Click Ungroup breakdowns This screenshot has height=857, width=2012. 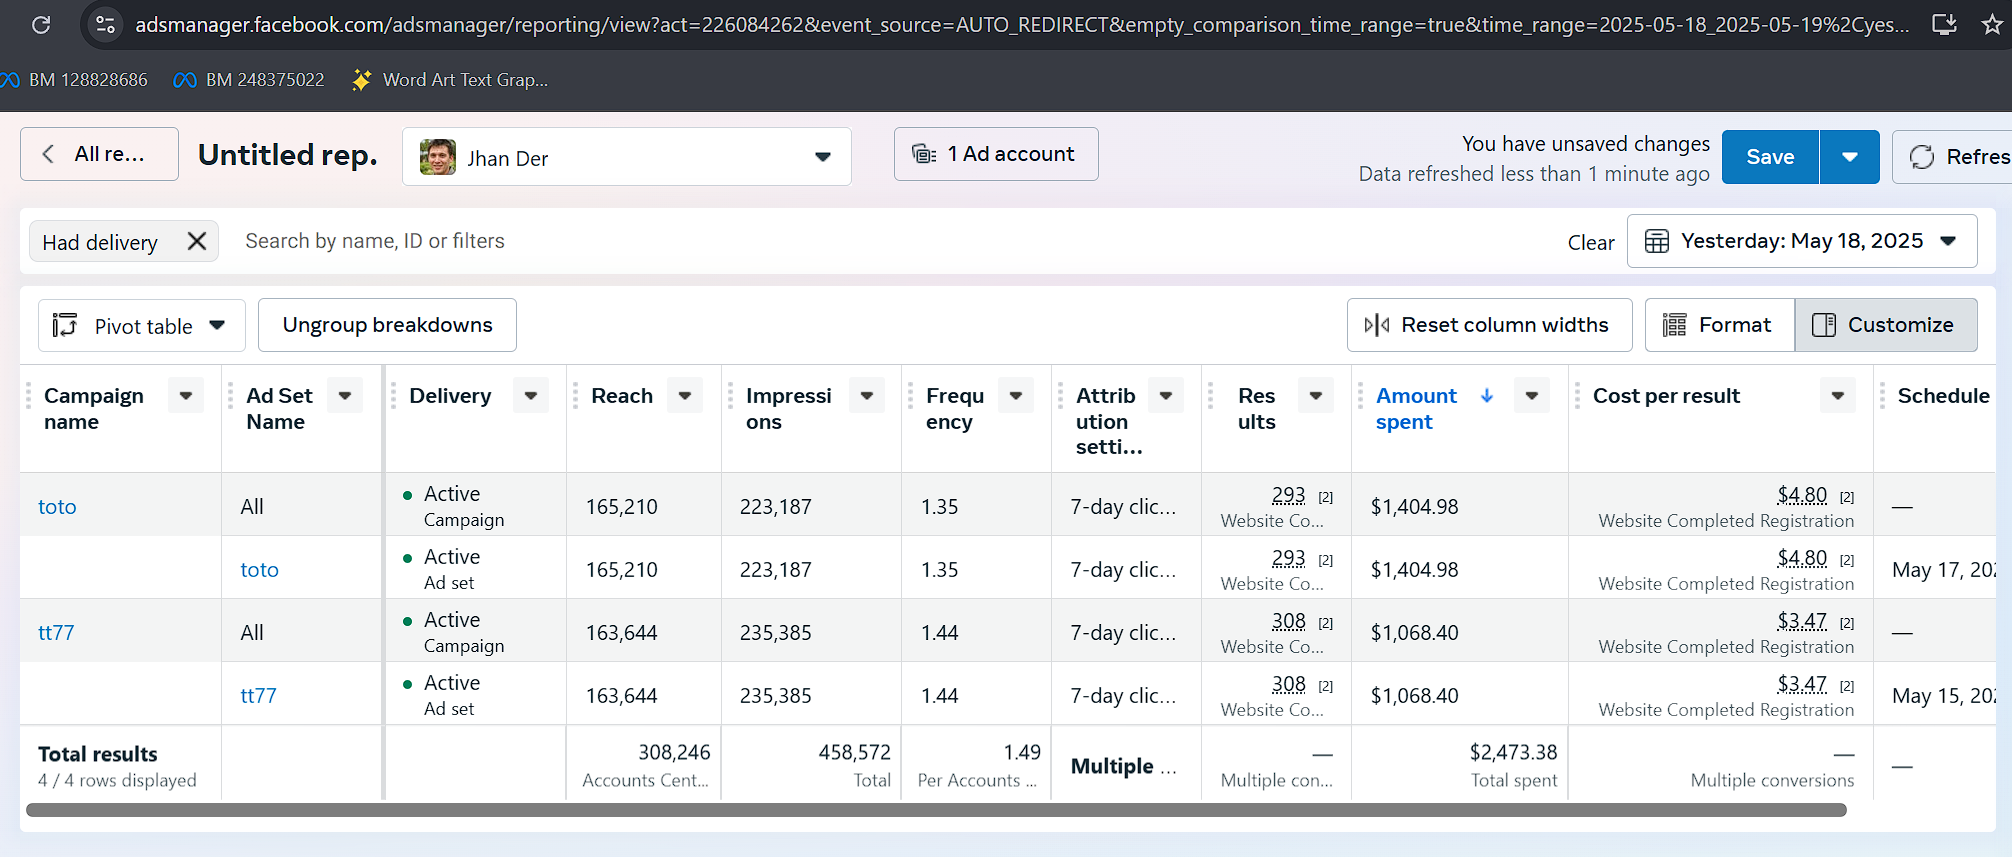(387, 325)
